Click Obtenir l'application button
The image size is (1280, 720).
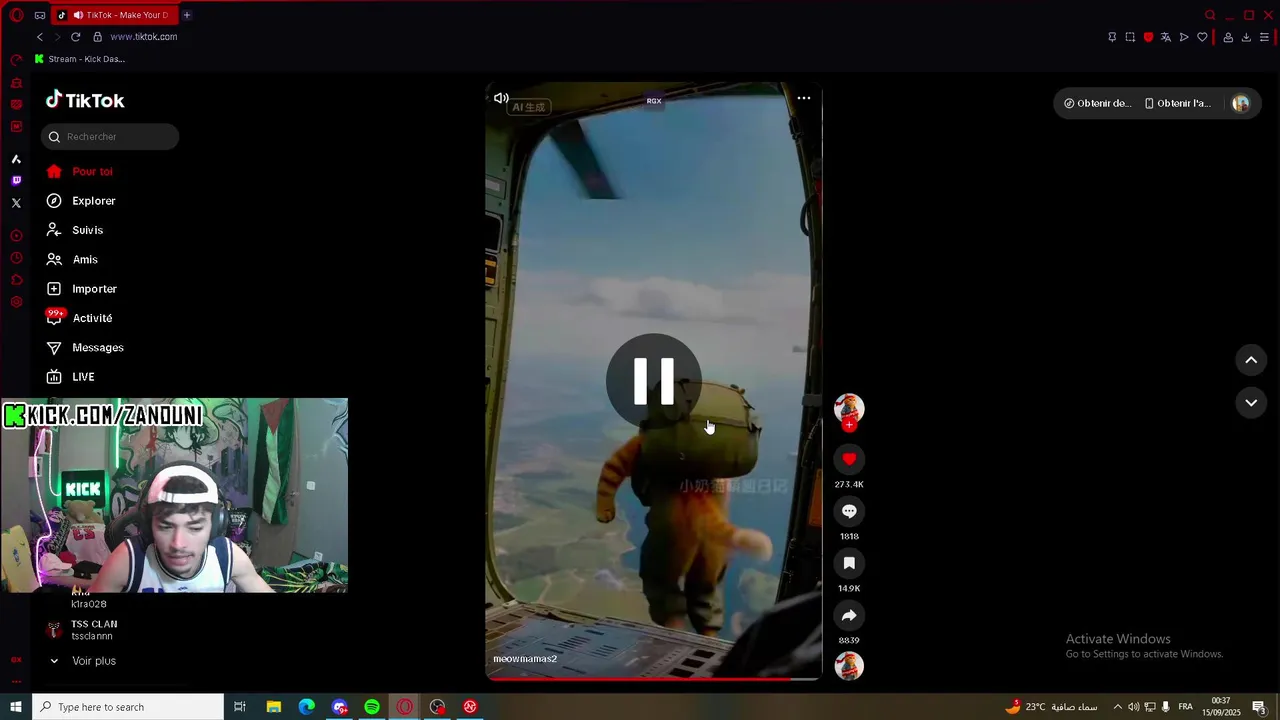(x=1178, y=103)
